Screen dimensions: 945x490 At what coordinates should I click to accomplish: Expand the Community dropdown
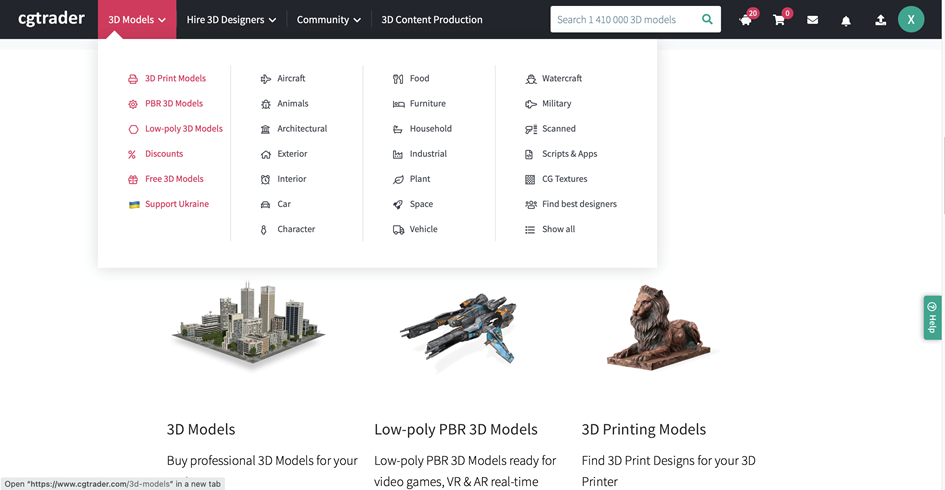pos(328,20)
